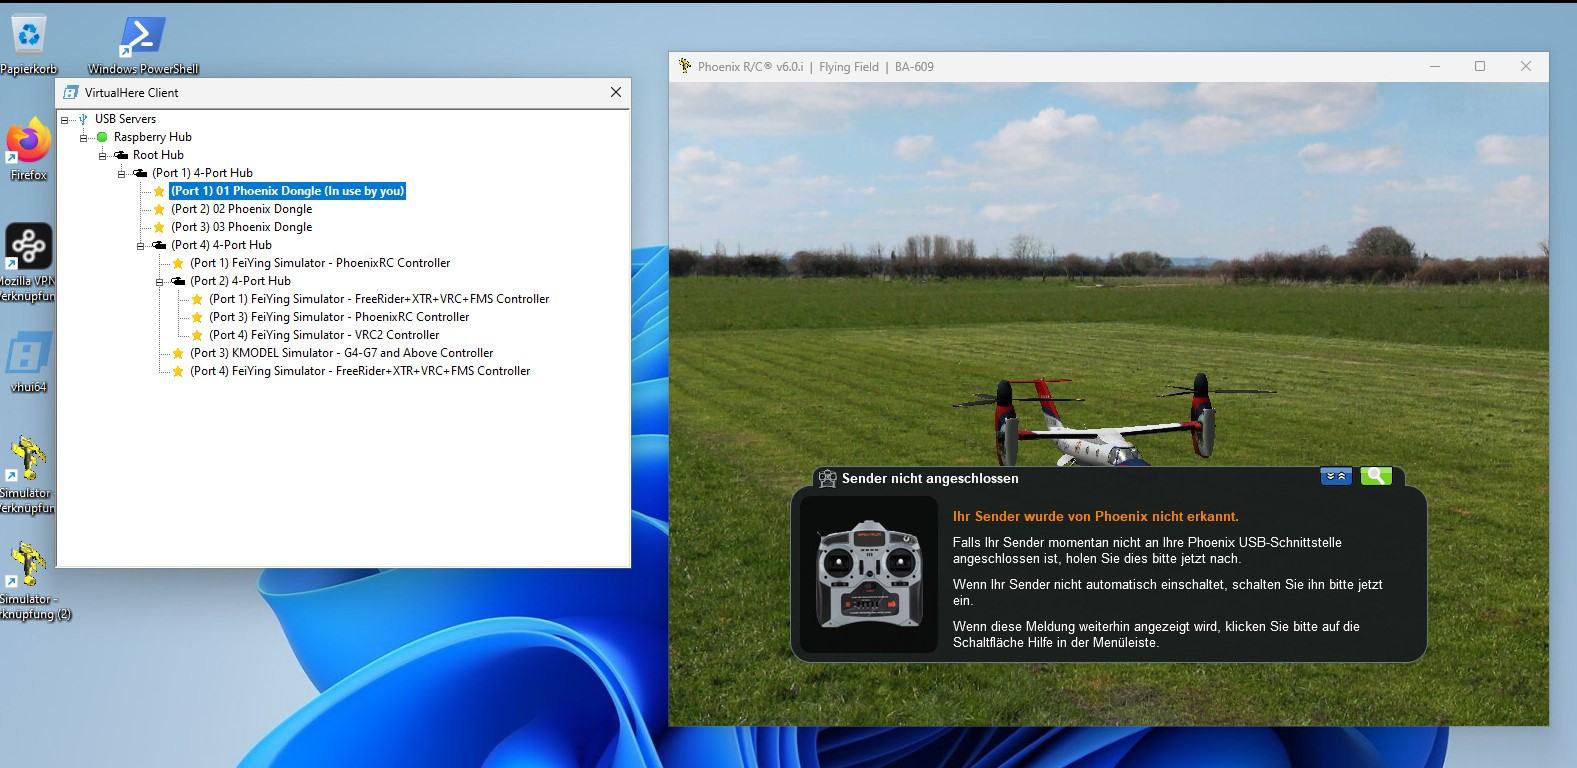
Task: Select '(Port 3) KMODEL Simulator - G4-G7 and Above Controller'
Action: point(341,353)
